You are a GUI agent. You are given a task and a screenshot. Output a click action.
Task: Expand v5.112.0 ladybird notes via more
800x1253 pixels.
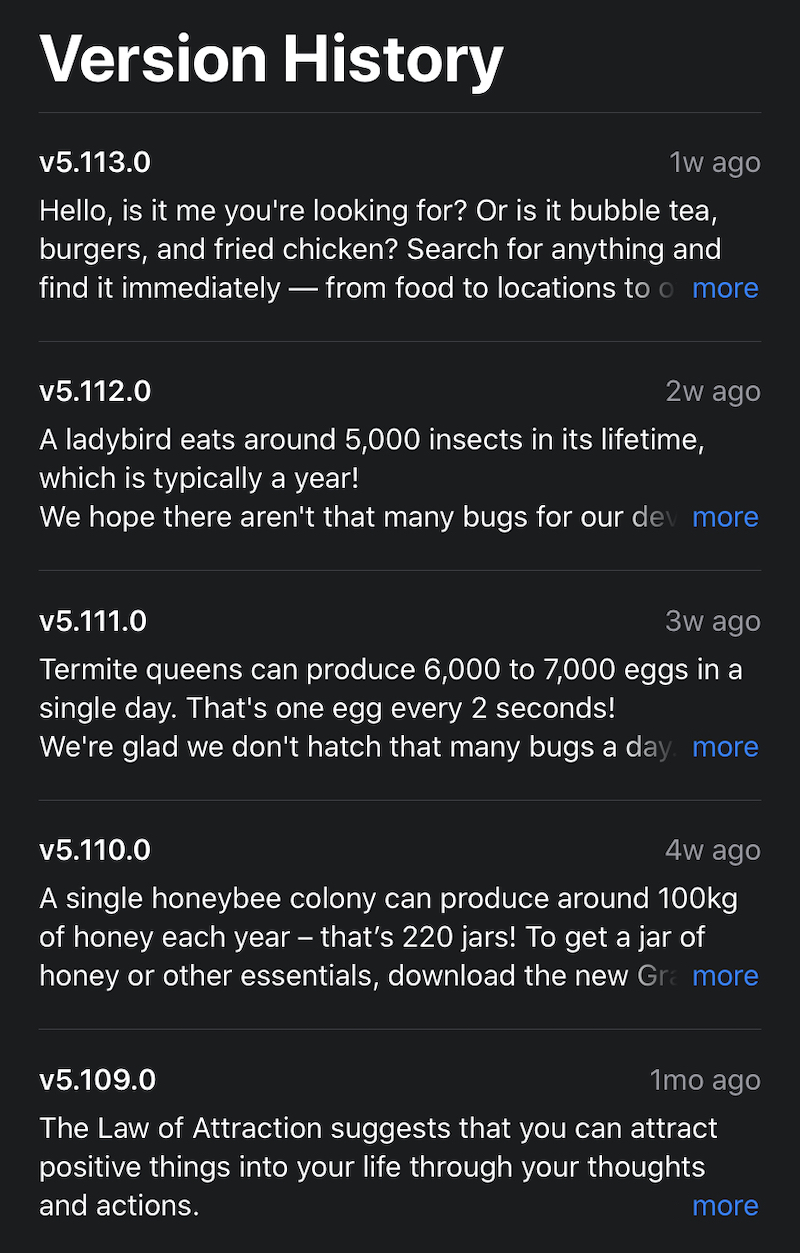(x=725, y=517)
